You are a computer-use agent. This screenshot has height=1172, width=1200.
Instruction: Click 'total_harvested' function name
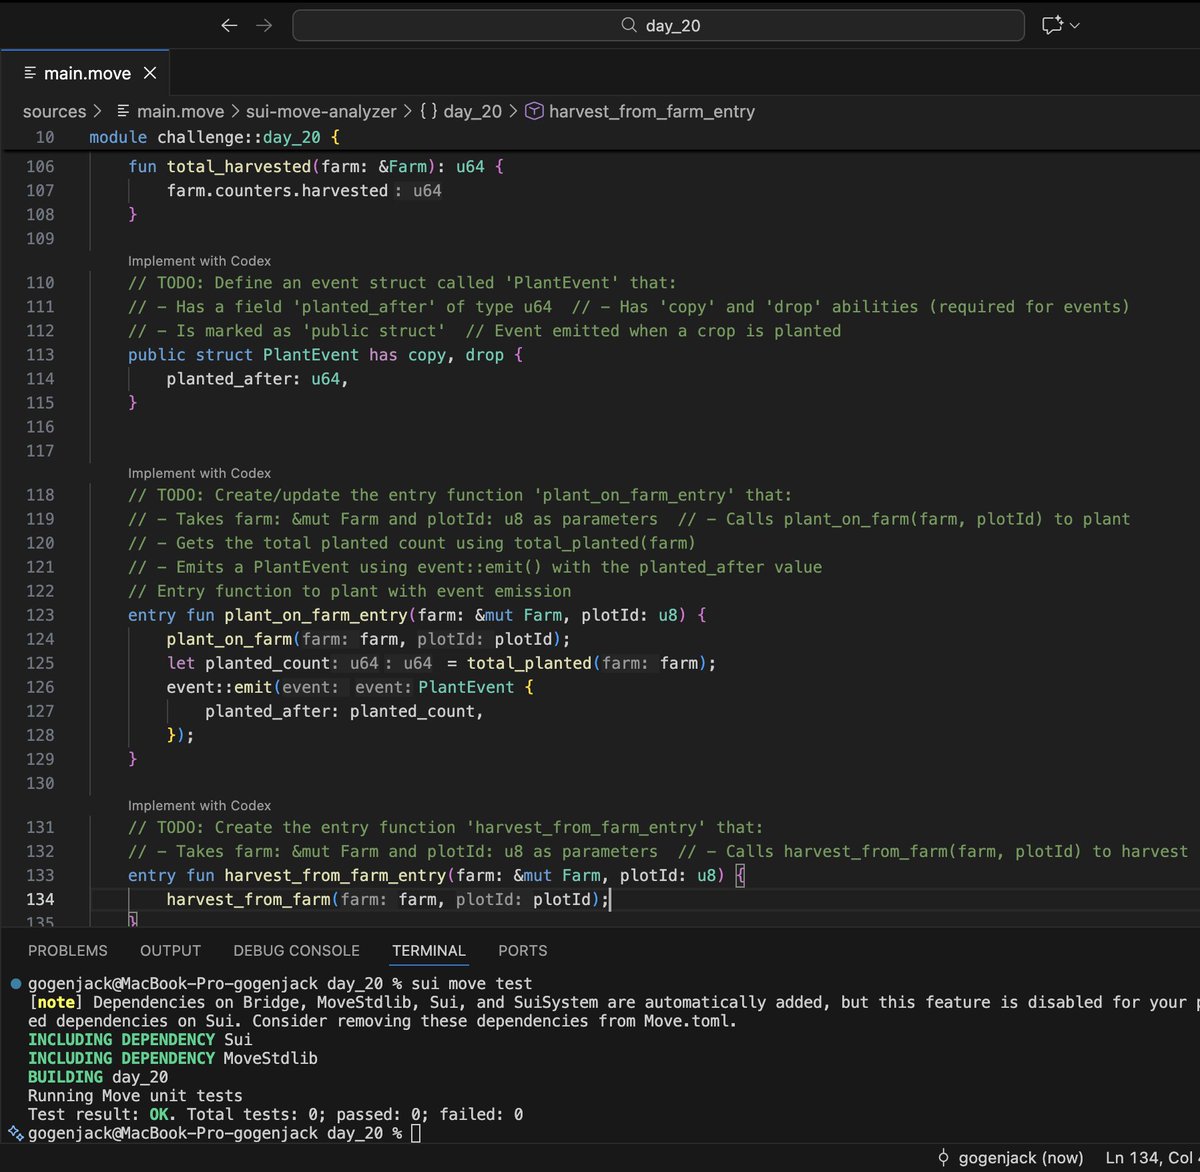click(239, 167)
